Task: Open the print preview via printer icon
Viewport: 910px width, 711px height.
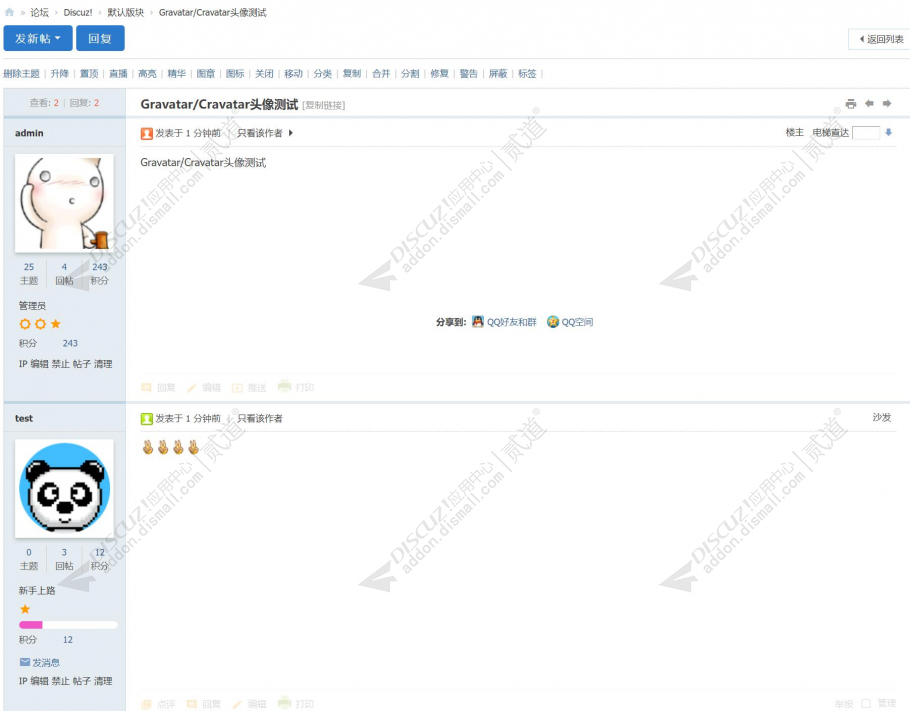Action: point(851,103)
